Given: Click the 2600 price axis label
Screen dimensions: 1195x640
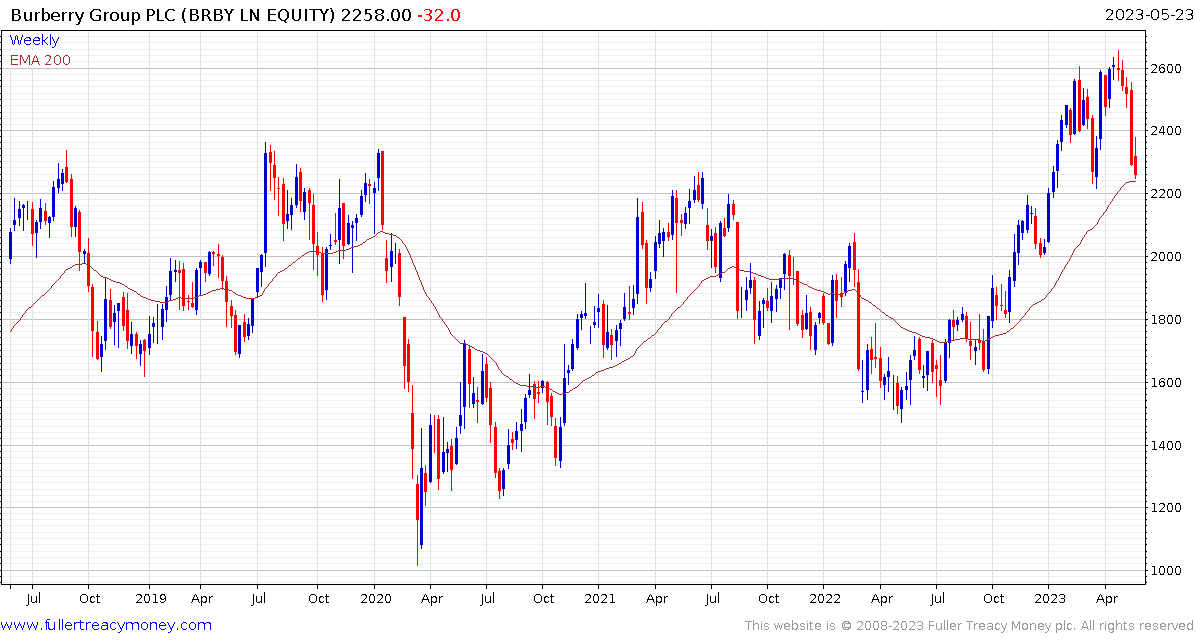Looking at the screenshot, I should (1166, 69).
